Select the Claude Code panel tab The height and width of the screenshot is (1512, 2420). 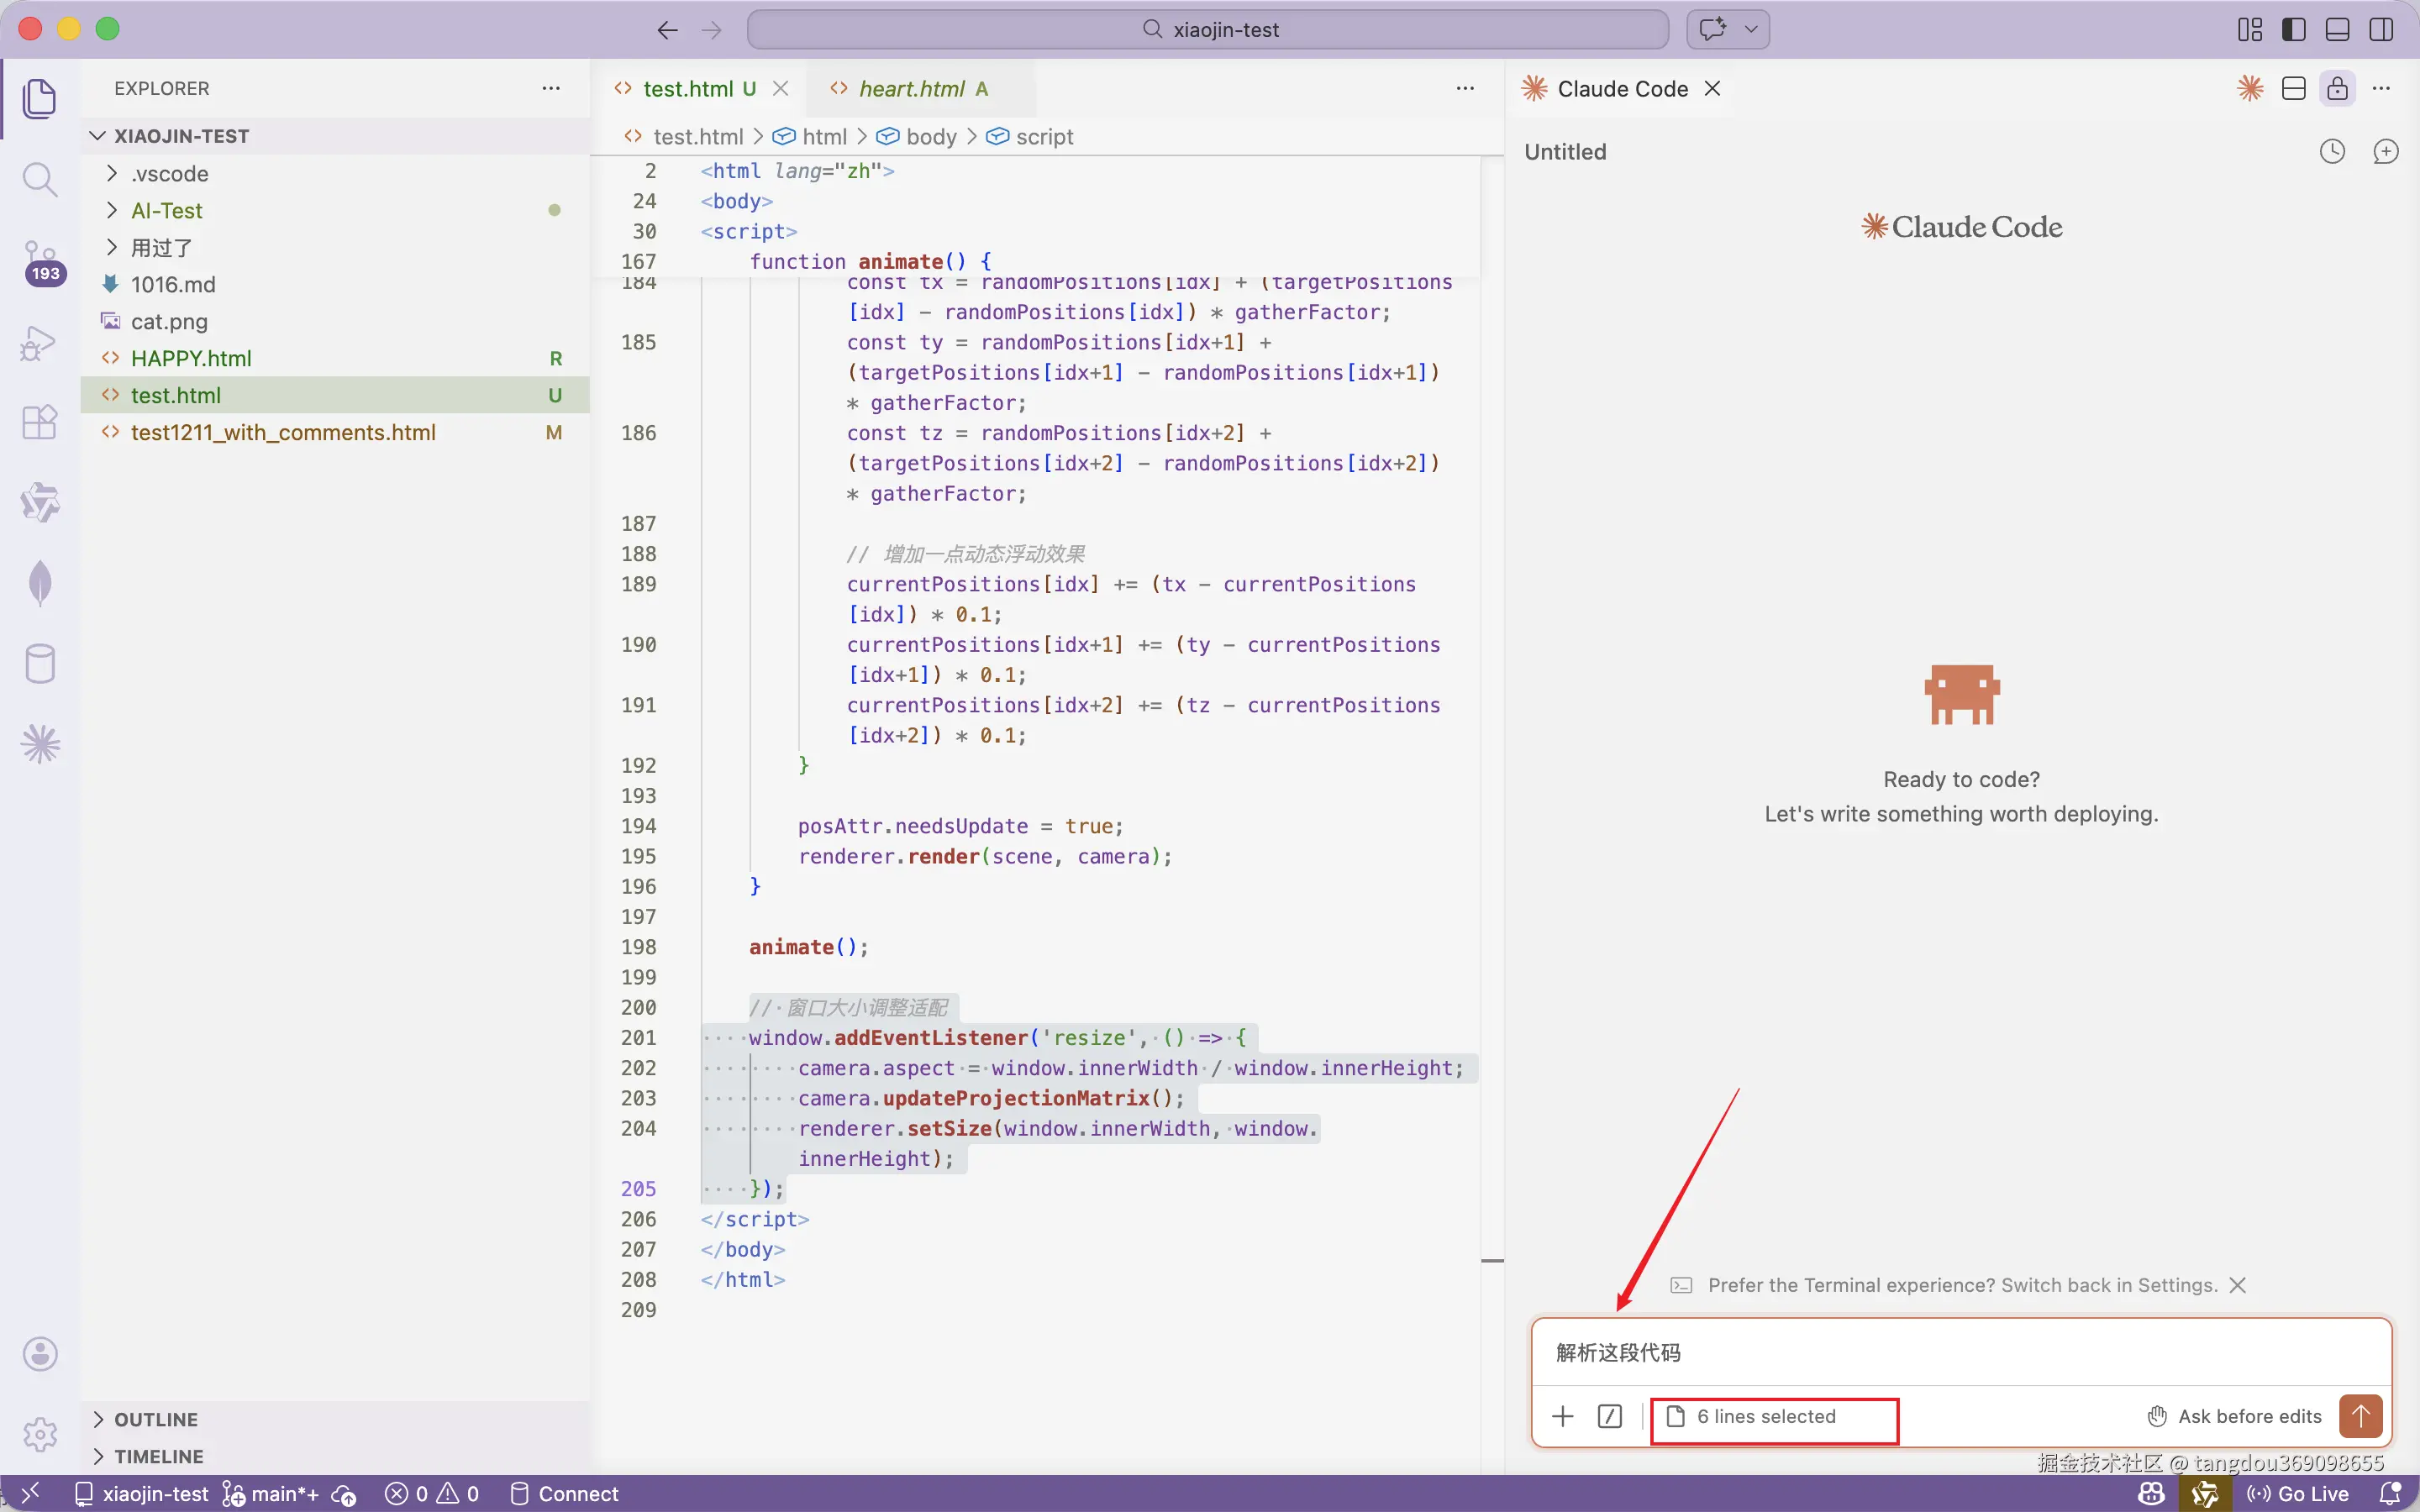(x=1621, y=89)
